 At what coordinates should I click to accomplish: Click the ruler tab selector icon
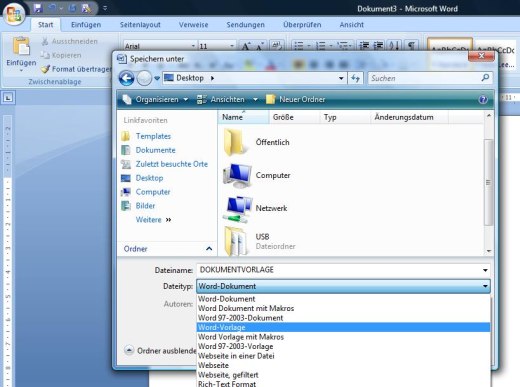click(x=8, y=98)
